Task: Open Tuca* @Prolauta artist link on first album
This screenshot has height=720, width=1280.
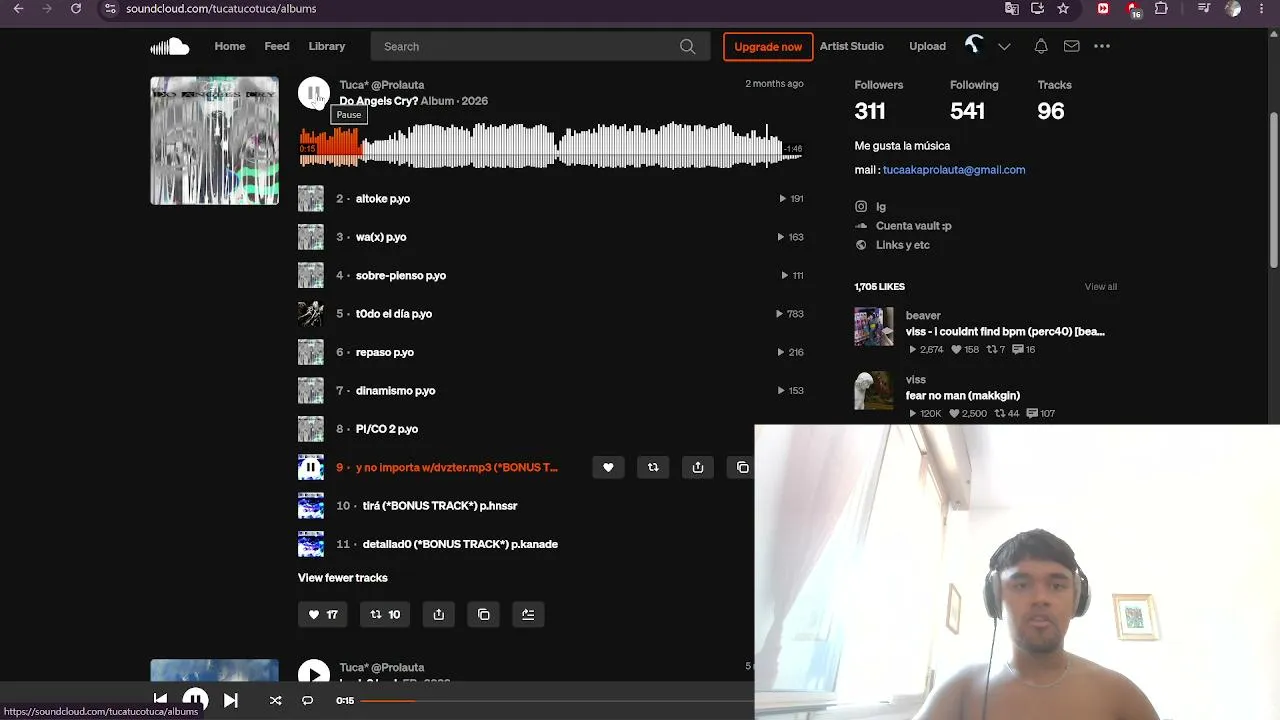Action: [382, 85]
